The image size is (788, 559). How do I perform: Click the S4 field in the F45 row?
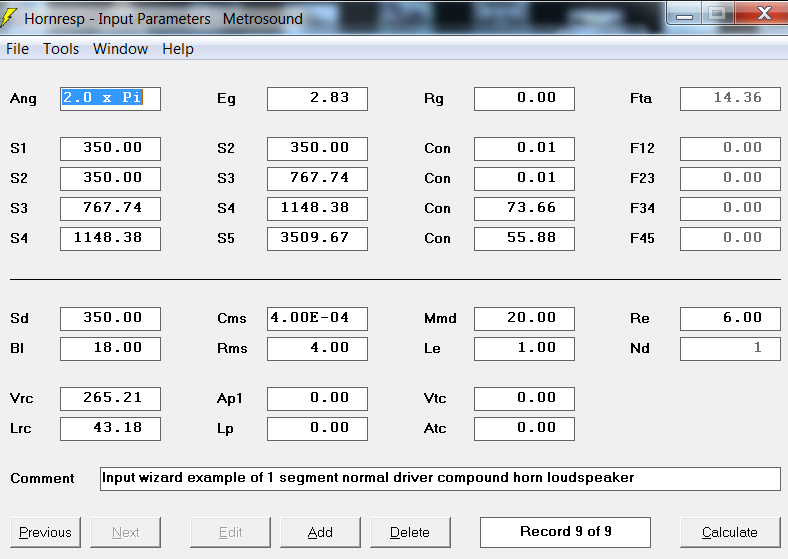111,239
